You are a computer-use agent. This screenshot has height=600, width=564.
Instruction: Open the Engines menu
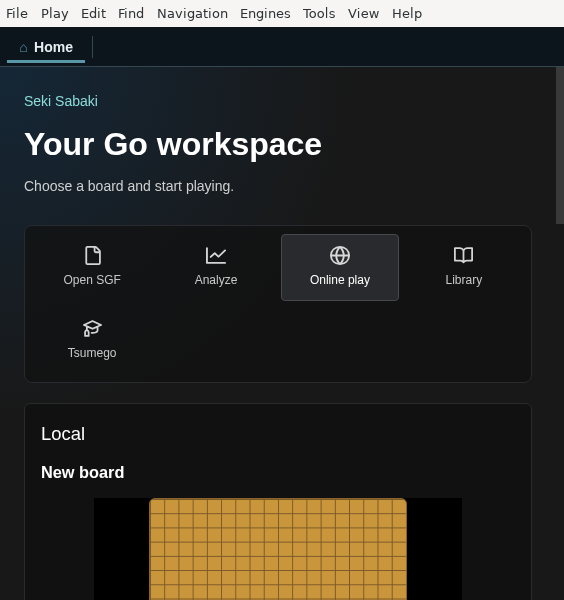click(265, 13)
